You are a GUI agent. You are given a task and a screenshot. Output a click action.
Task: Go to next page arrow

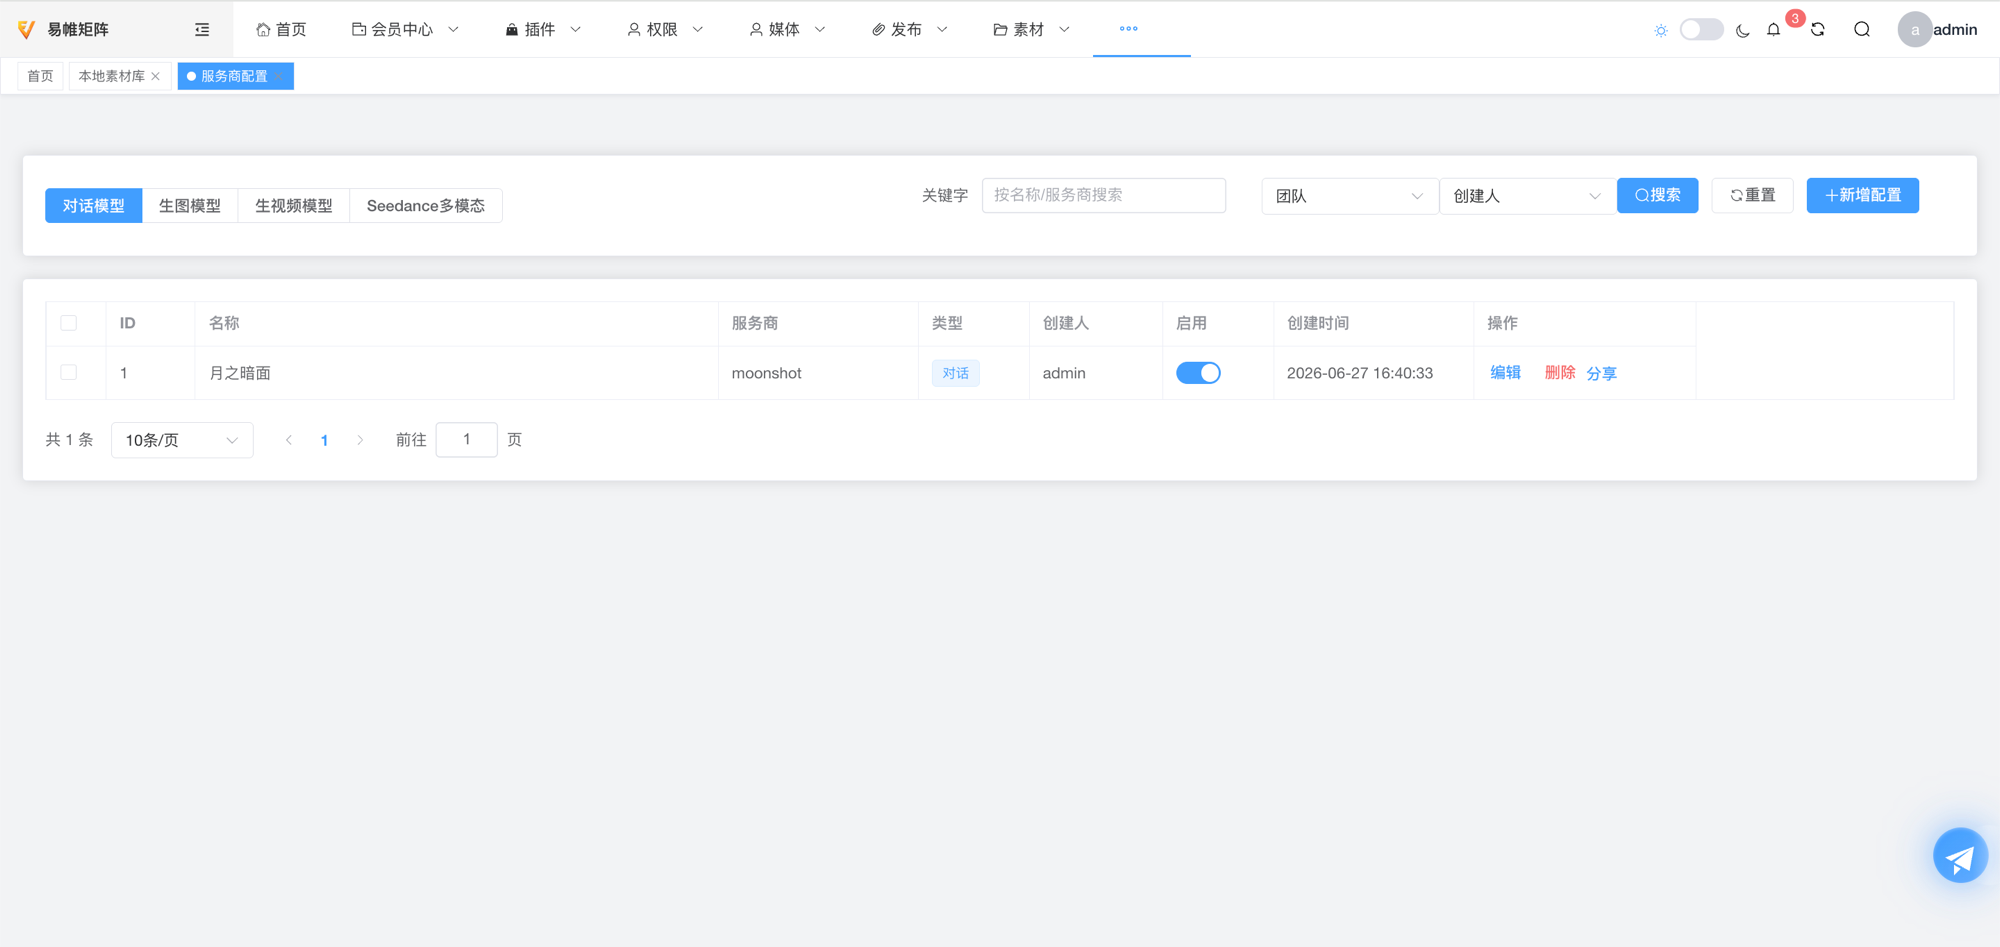[360, 440]
